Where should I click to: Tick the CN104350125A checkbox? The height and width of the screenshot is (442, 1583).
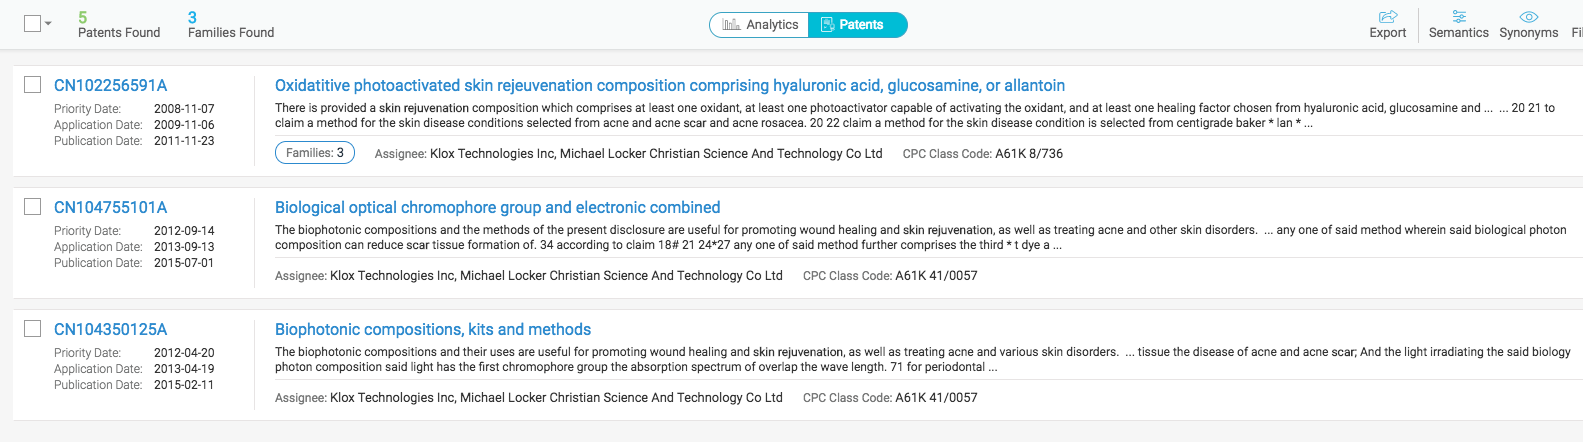coord(33,329)
